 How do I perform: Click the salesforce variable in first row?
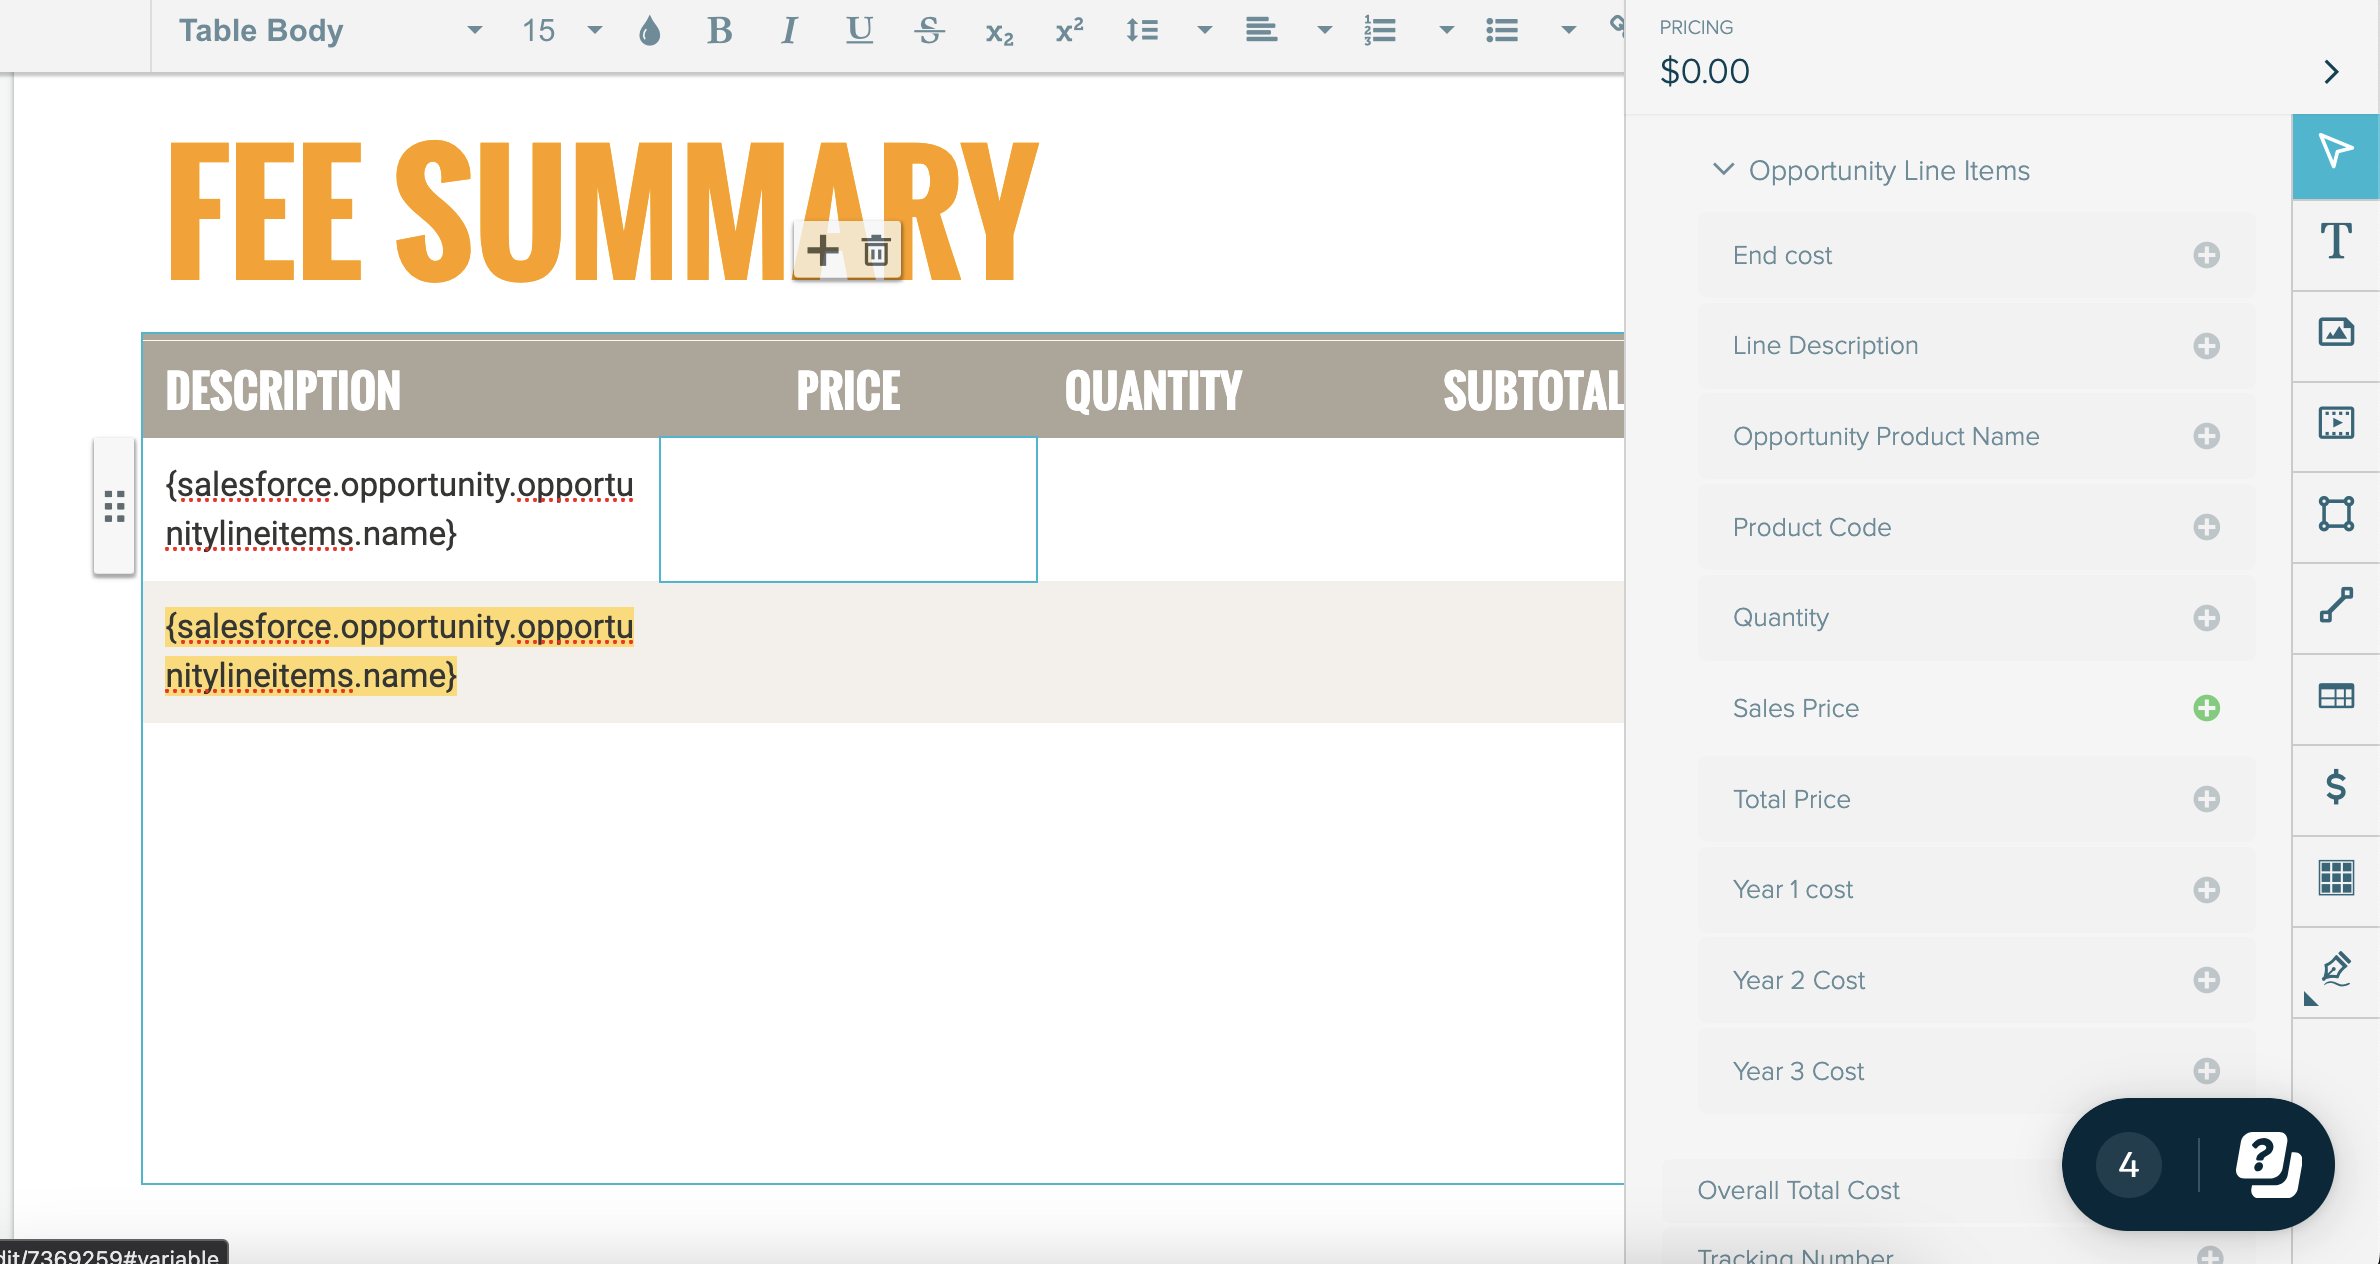coord(399,509)
